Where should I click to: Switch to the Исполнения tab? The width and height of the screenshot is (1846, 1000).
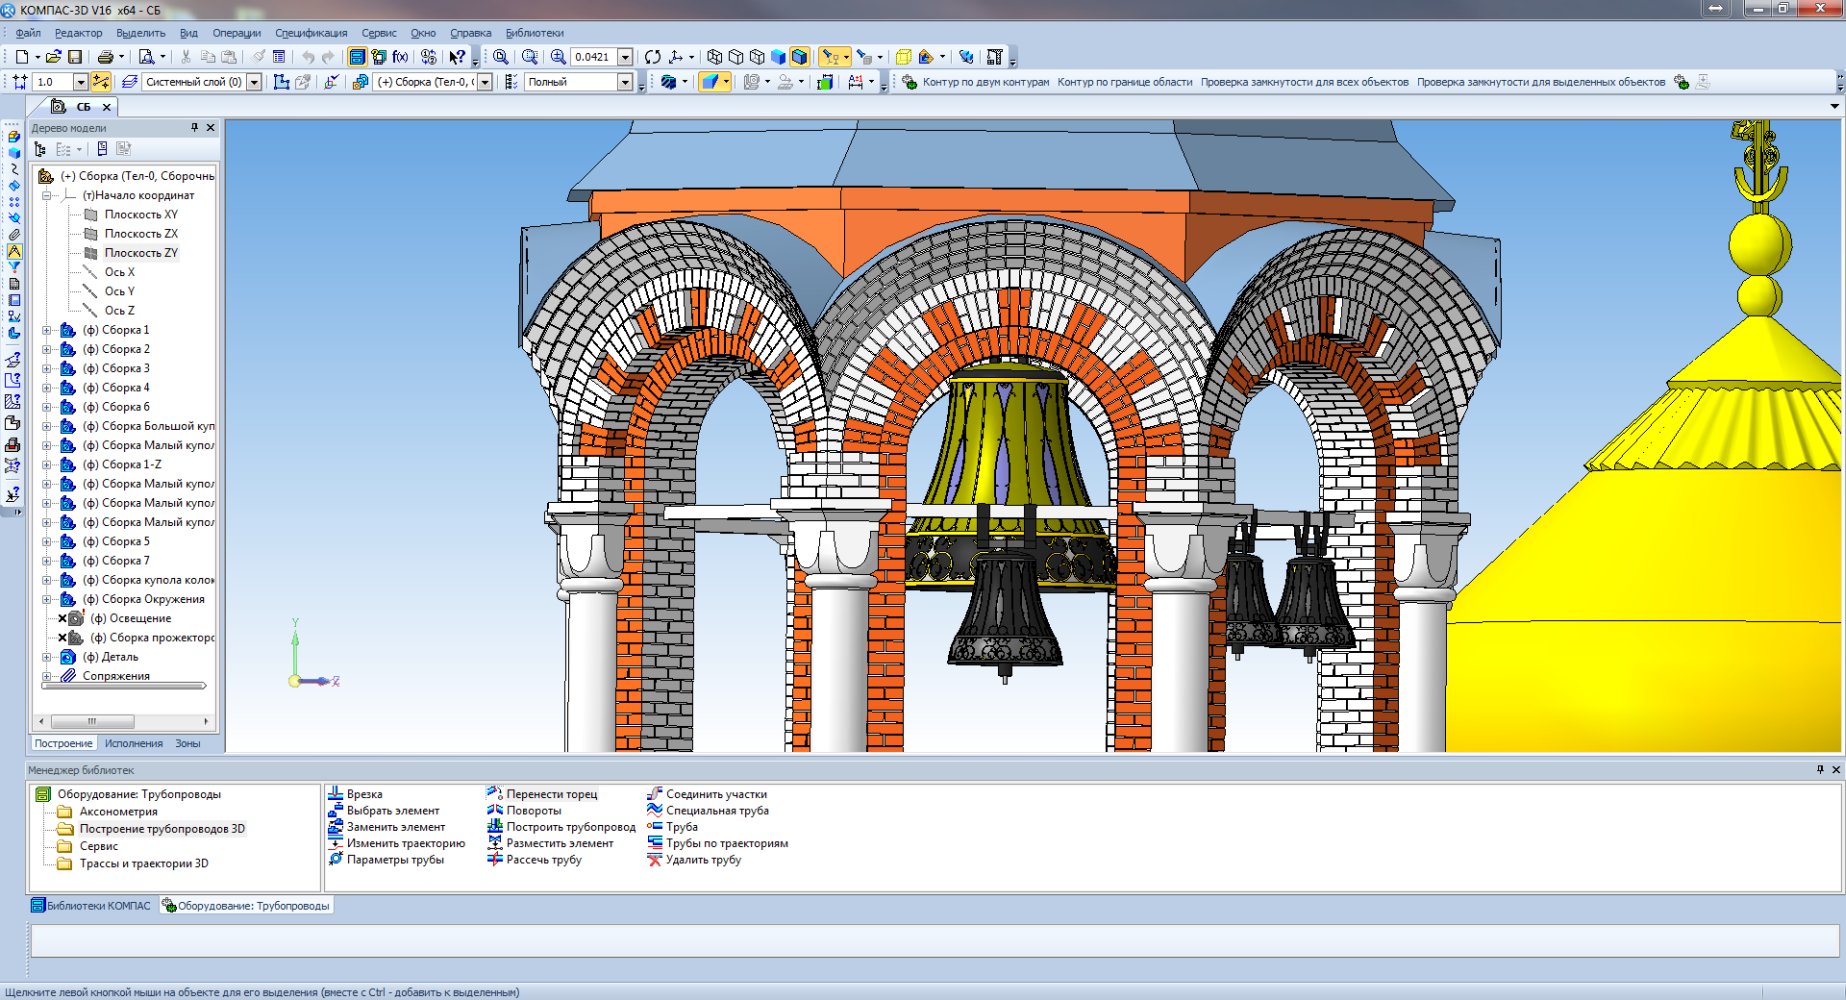pos(133,743)
